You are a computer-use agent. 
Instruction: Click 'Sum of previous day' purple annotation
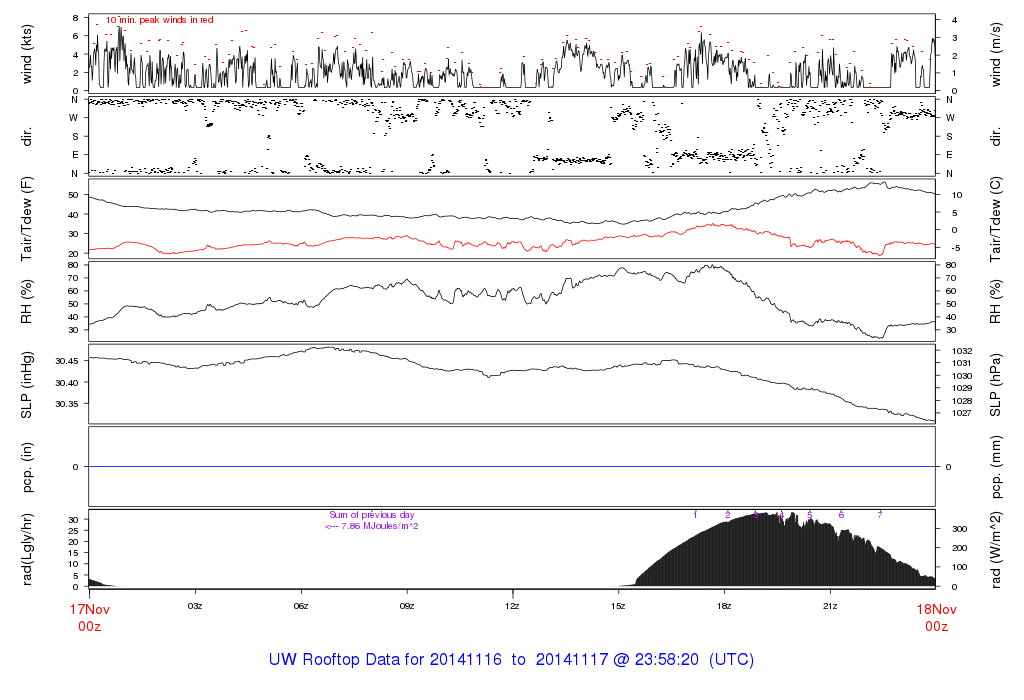[x=371, y=515]
